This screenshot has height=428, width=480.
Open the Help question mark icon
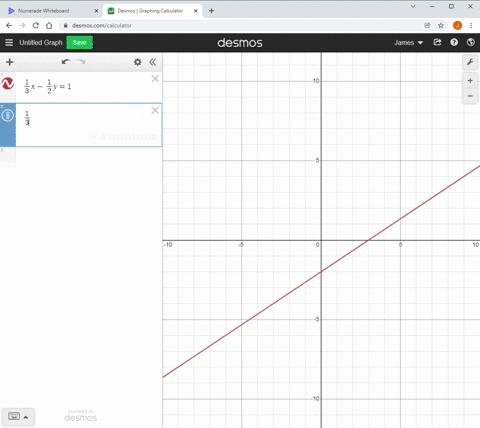coord(454,42)
